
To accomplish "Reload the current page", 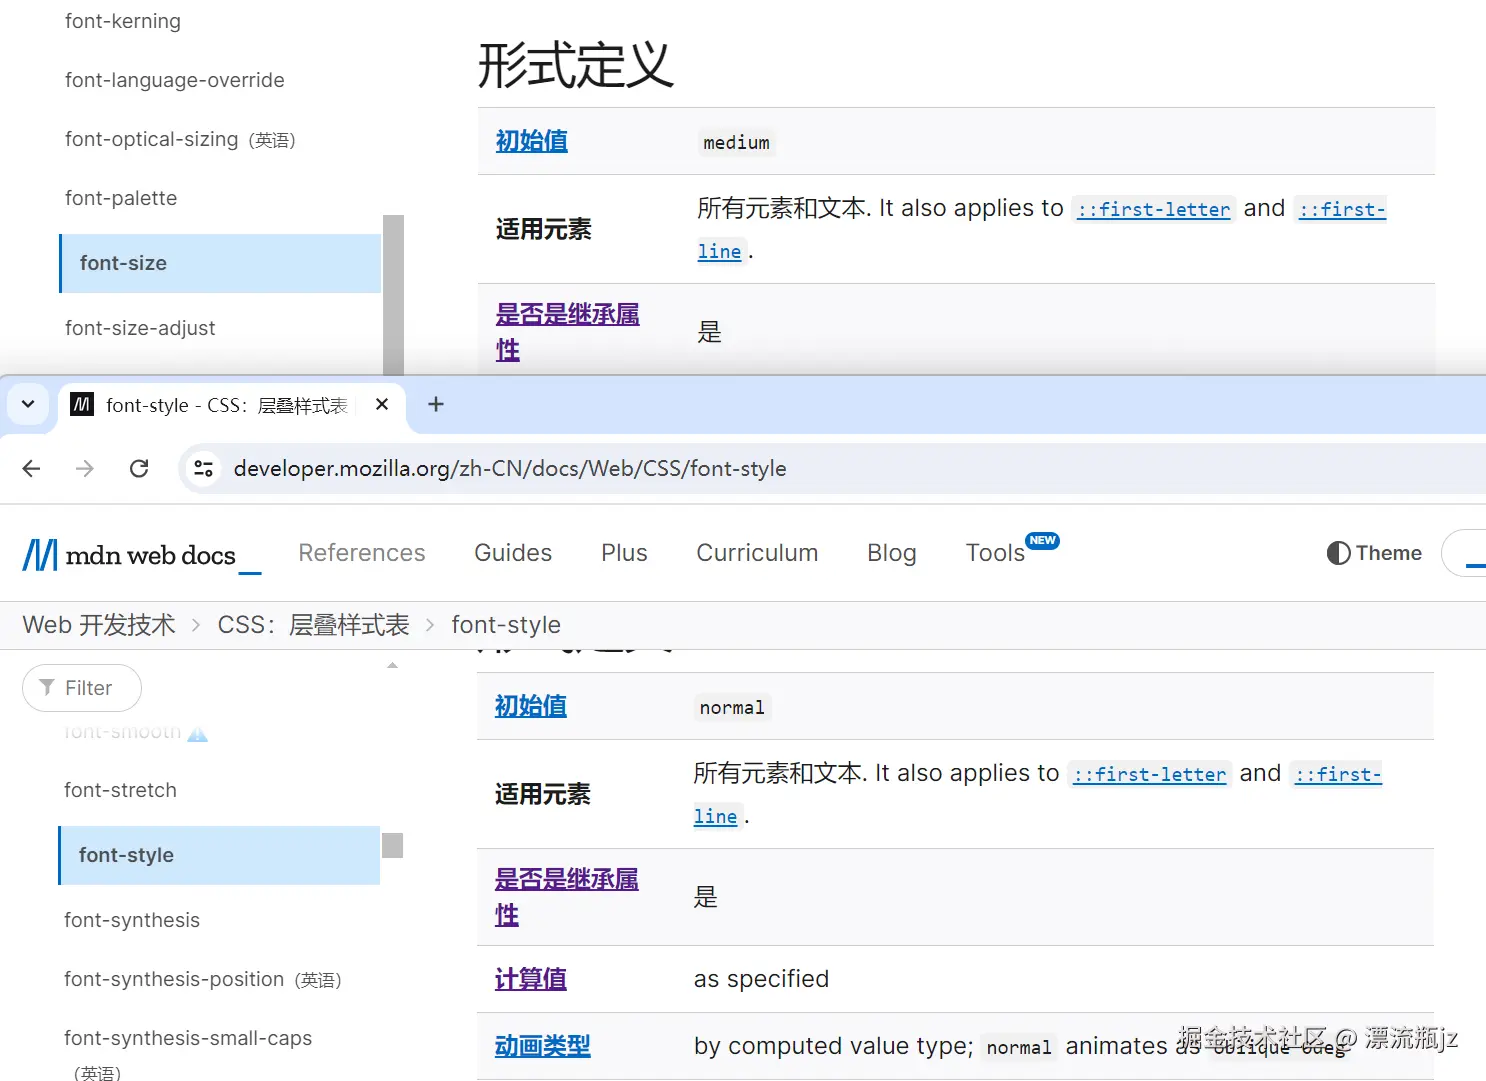I will click(139, 468).
